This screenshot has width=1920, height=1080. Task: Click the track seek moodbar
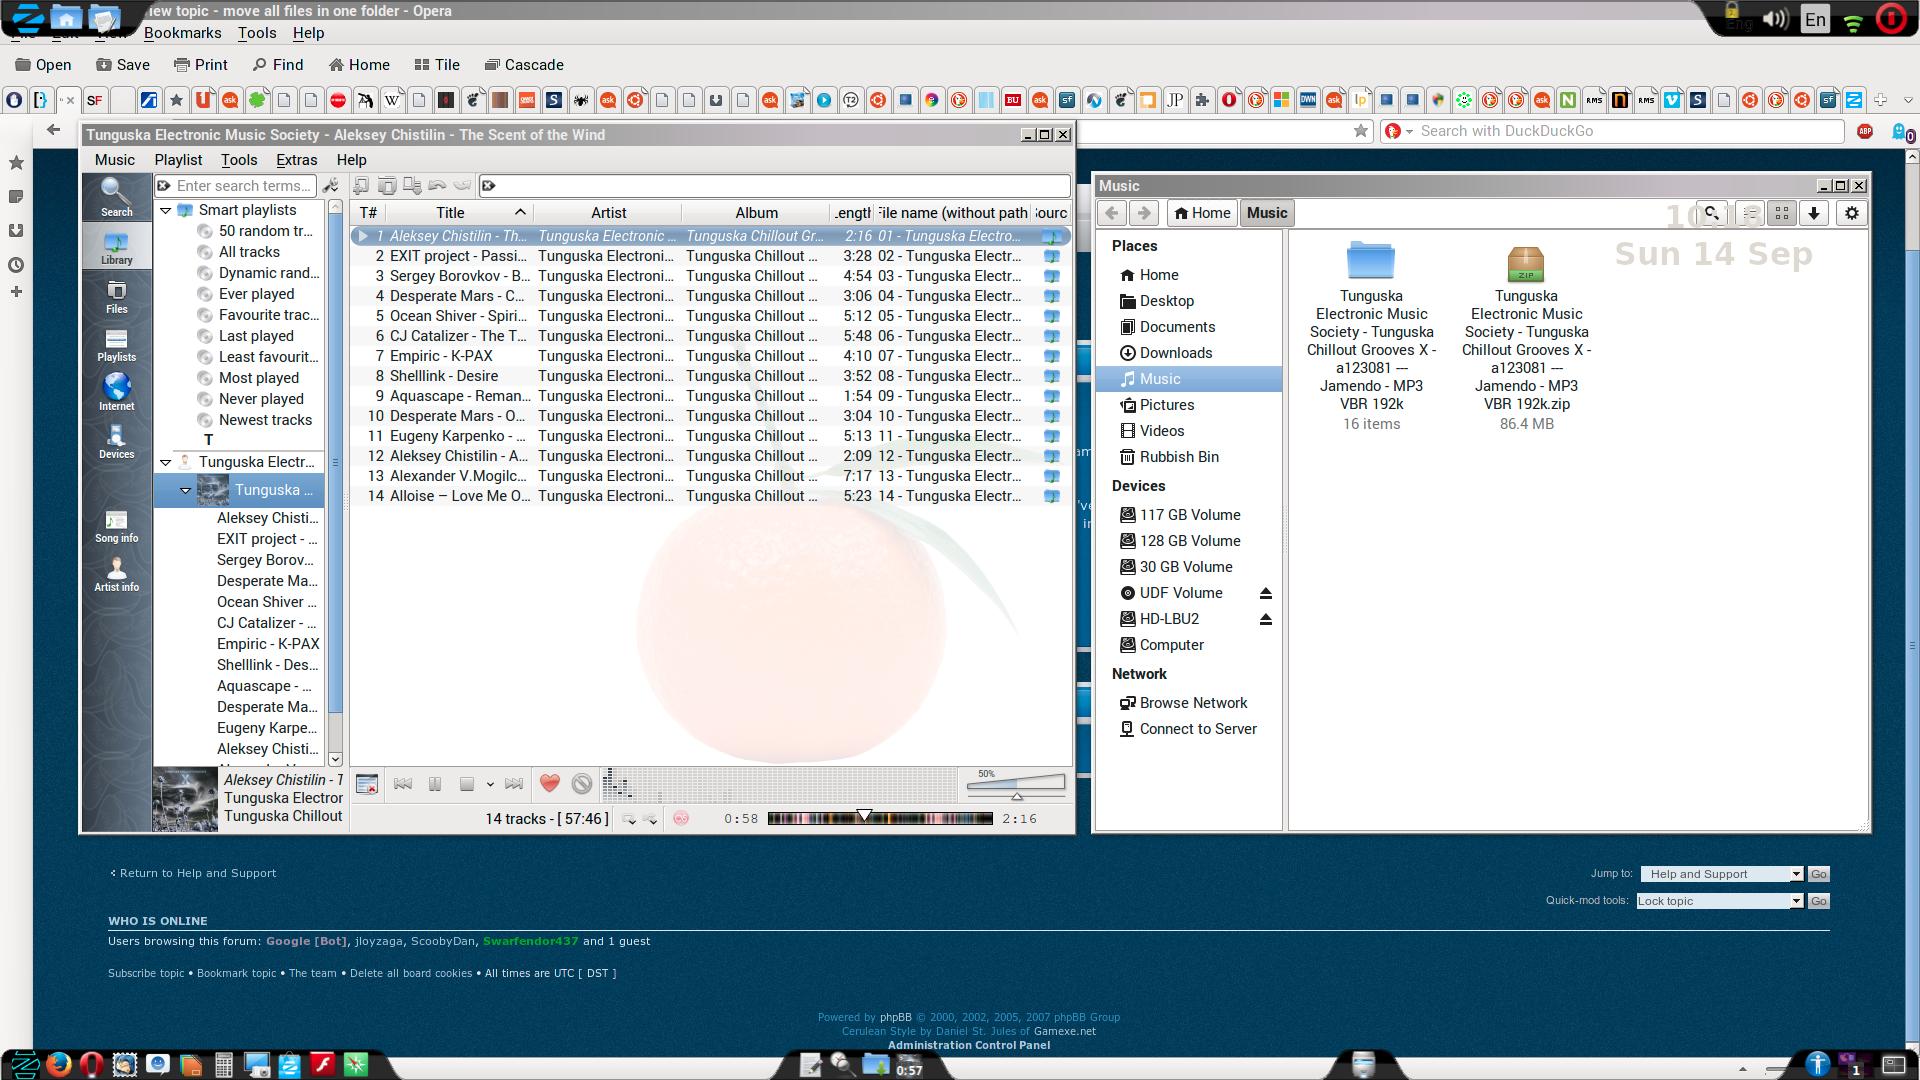point(880,818)
